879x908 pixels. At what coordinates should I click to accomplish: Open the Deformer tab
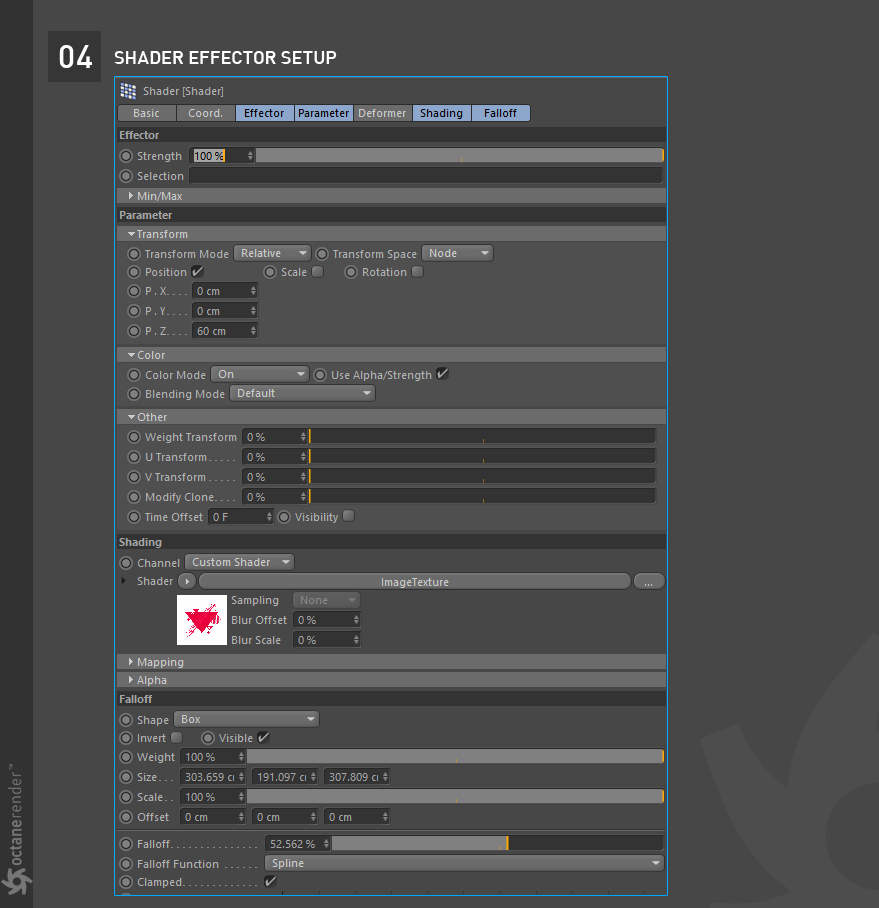point(382,113)
